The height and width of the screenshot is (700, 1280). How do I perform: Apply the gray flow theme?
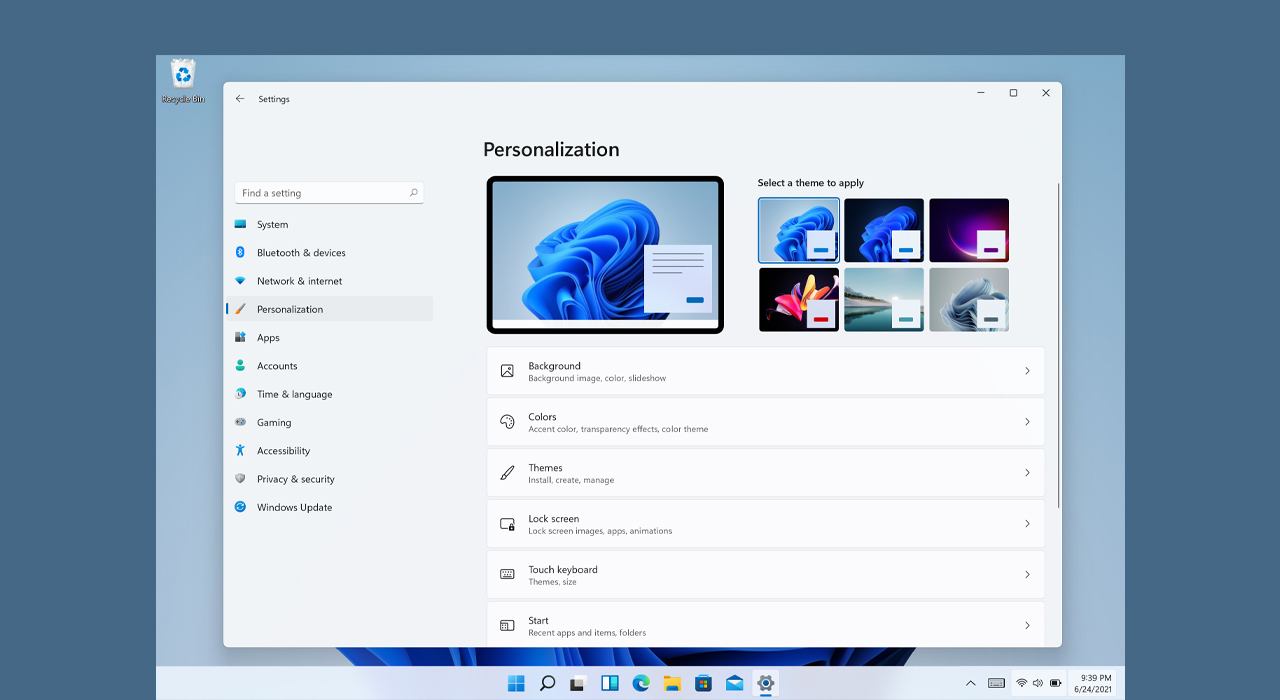969,299
